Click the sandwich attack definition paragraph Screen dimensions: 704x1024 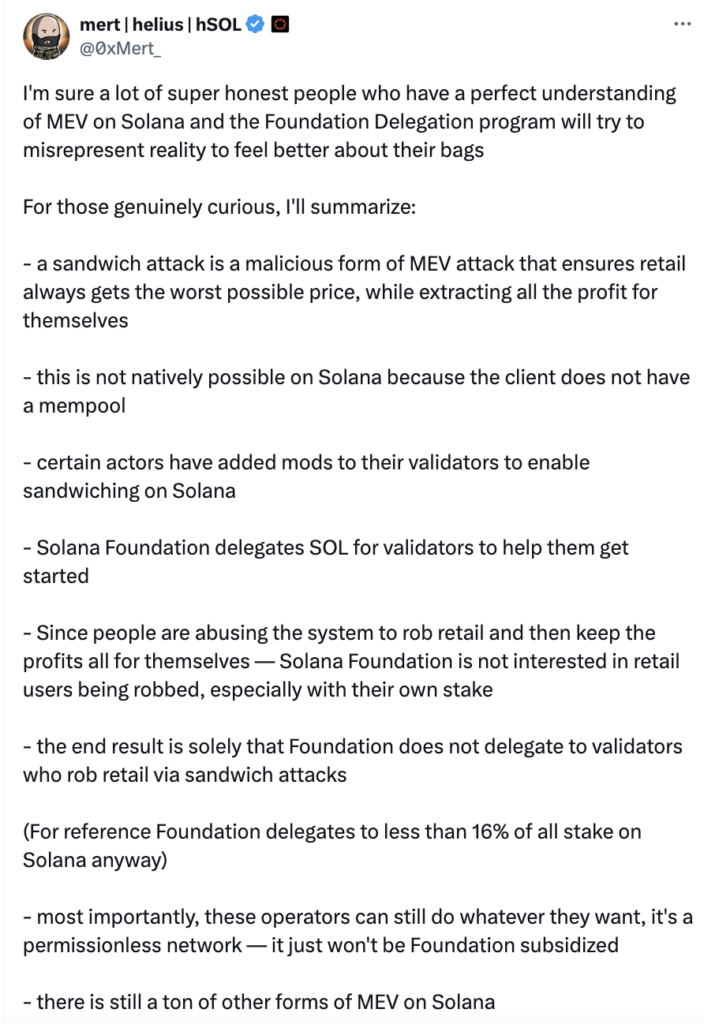(354, 292)
